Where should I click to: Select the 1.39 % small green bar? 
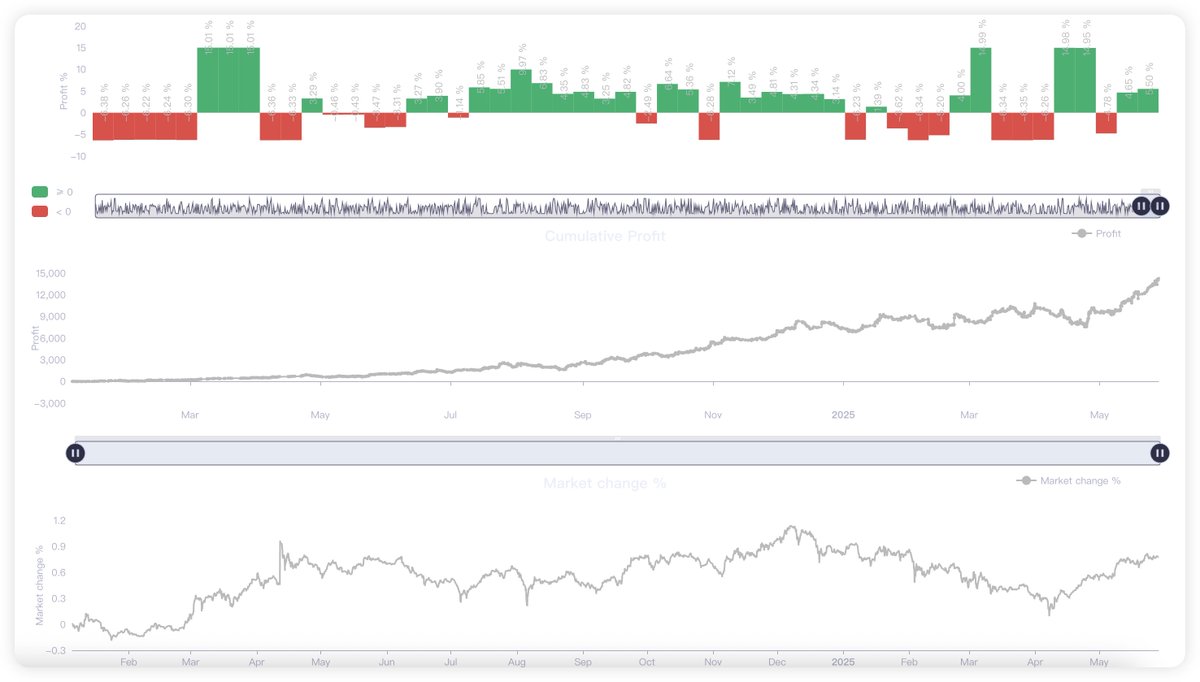[x=876, y=109]
